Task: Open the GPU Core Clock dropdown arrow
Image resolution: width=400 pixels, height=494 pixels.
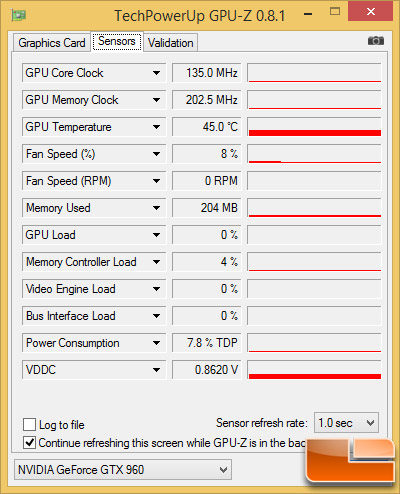Action: click(x=156, y=73)
